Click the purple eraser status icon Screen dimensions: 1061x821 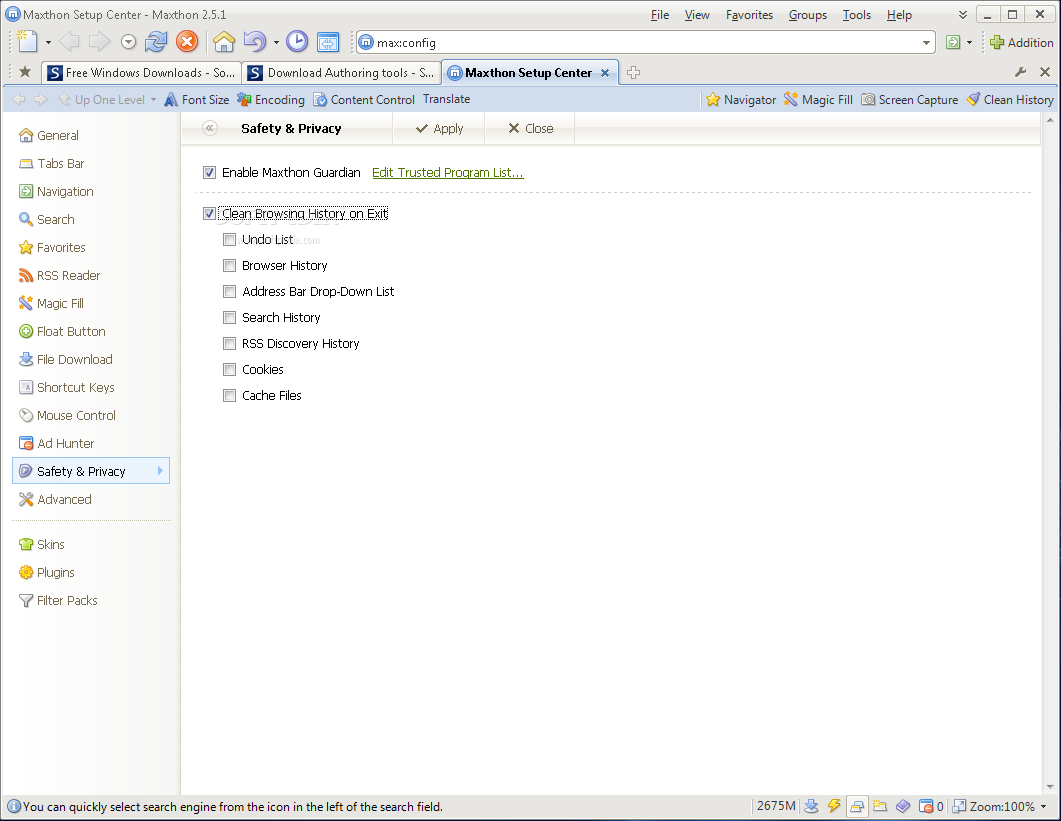coord(903,806)
